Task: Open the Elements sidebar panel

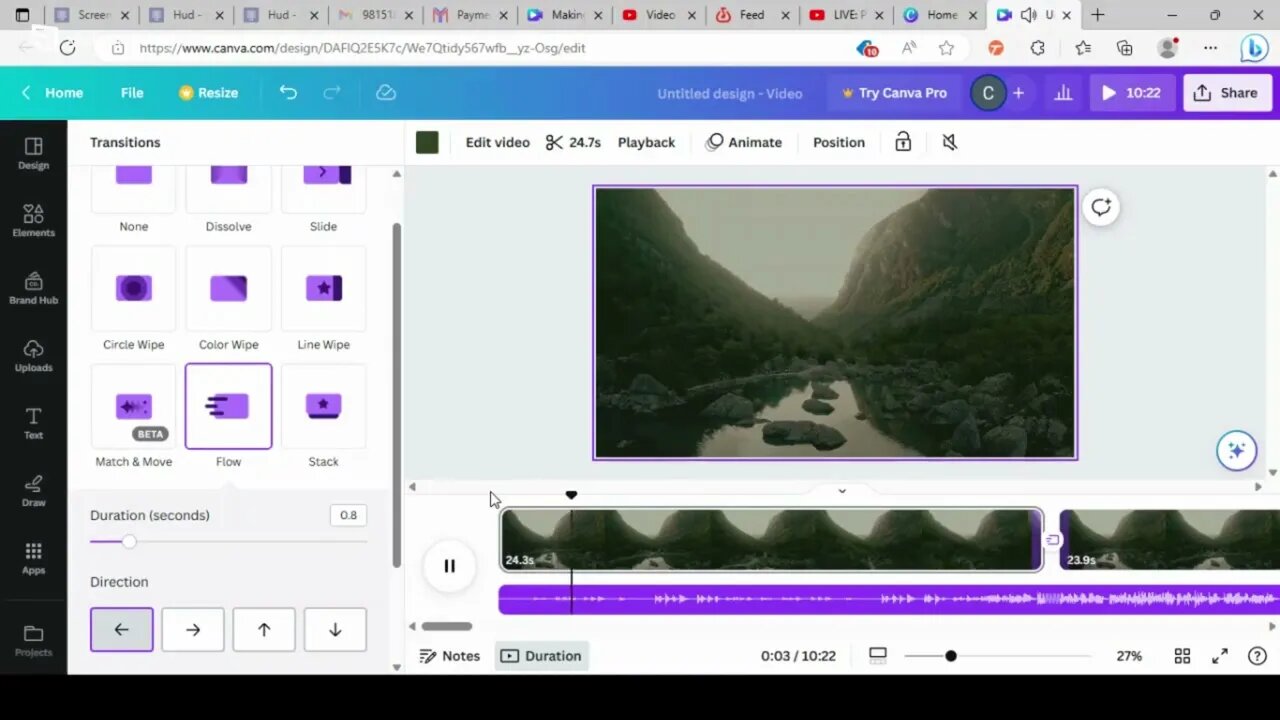Action: 33,221
